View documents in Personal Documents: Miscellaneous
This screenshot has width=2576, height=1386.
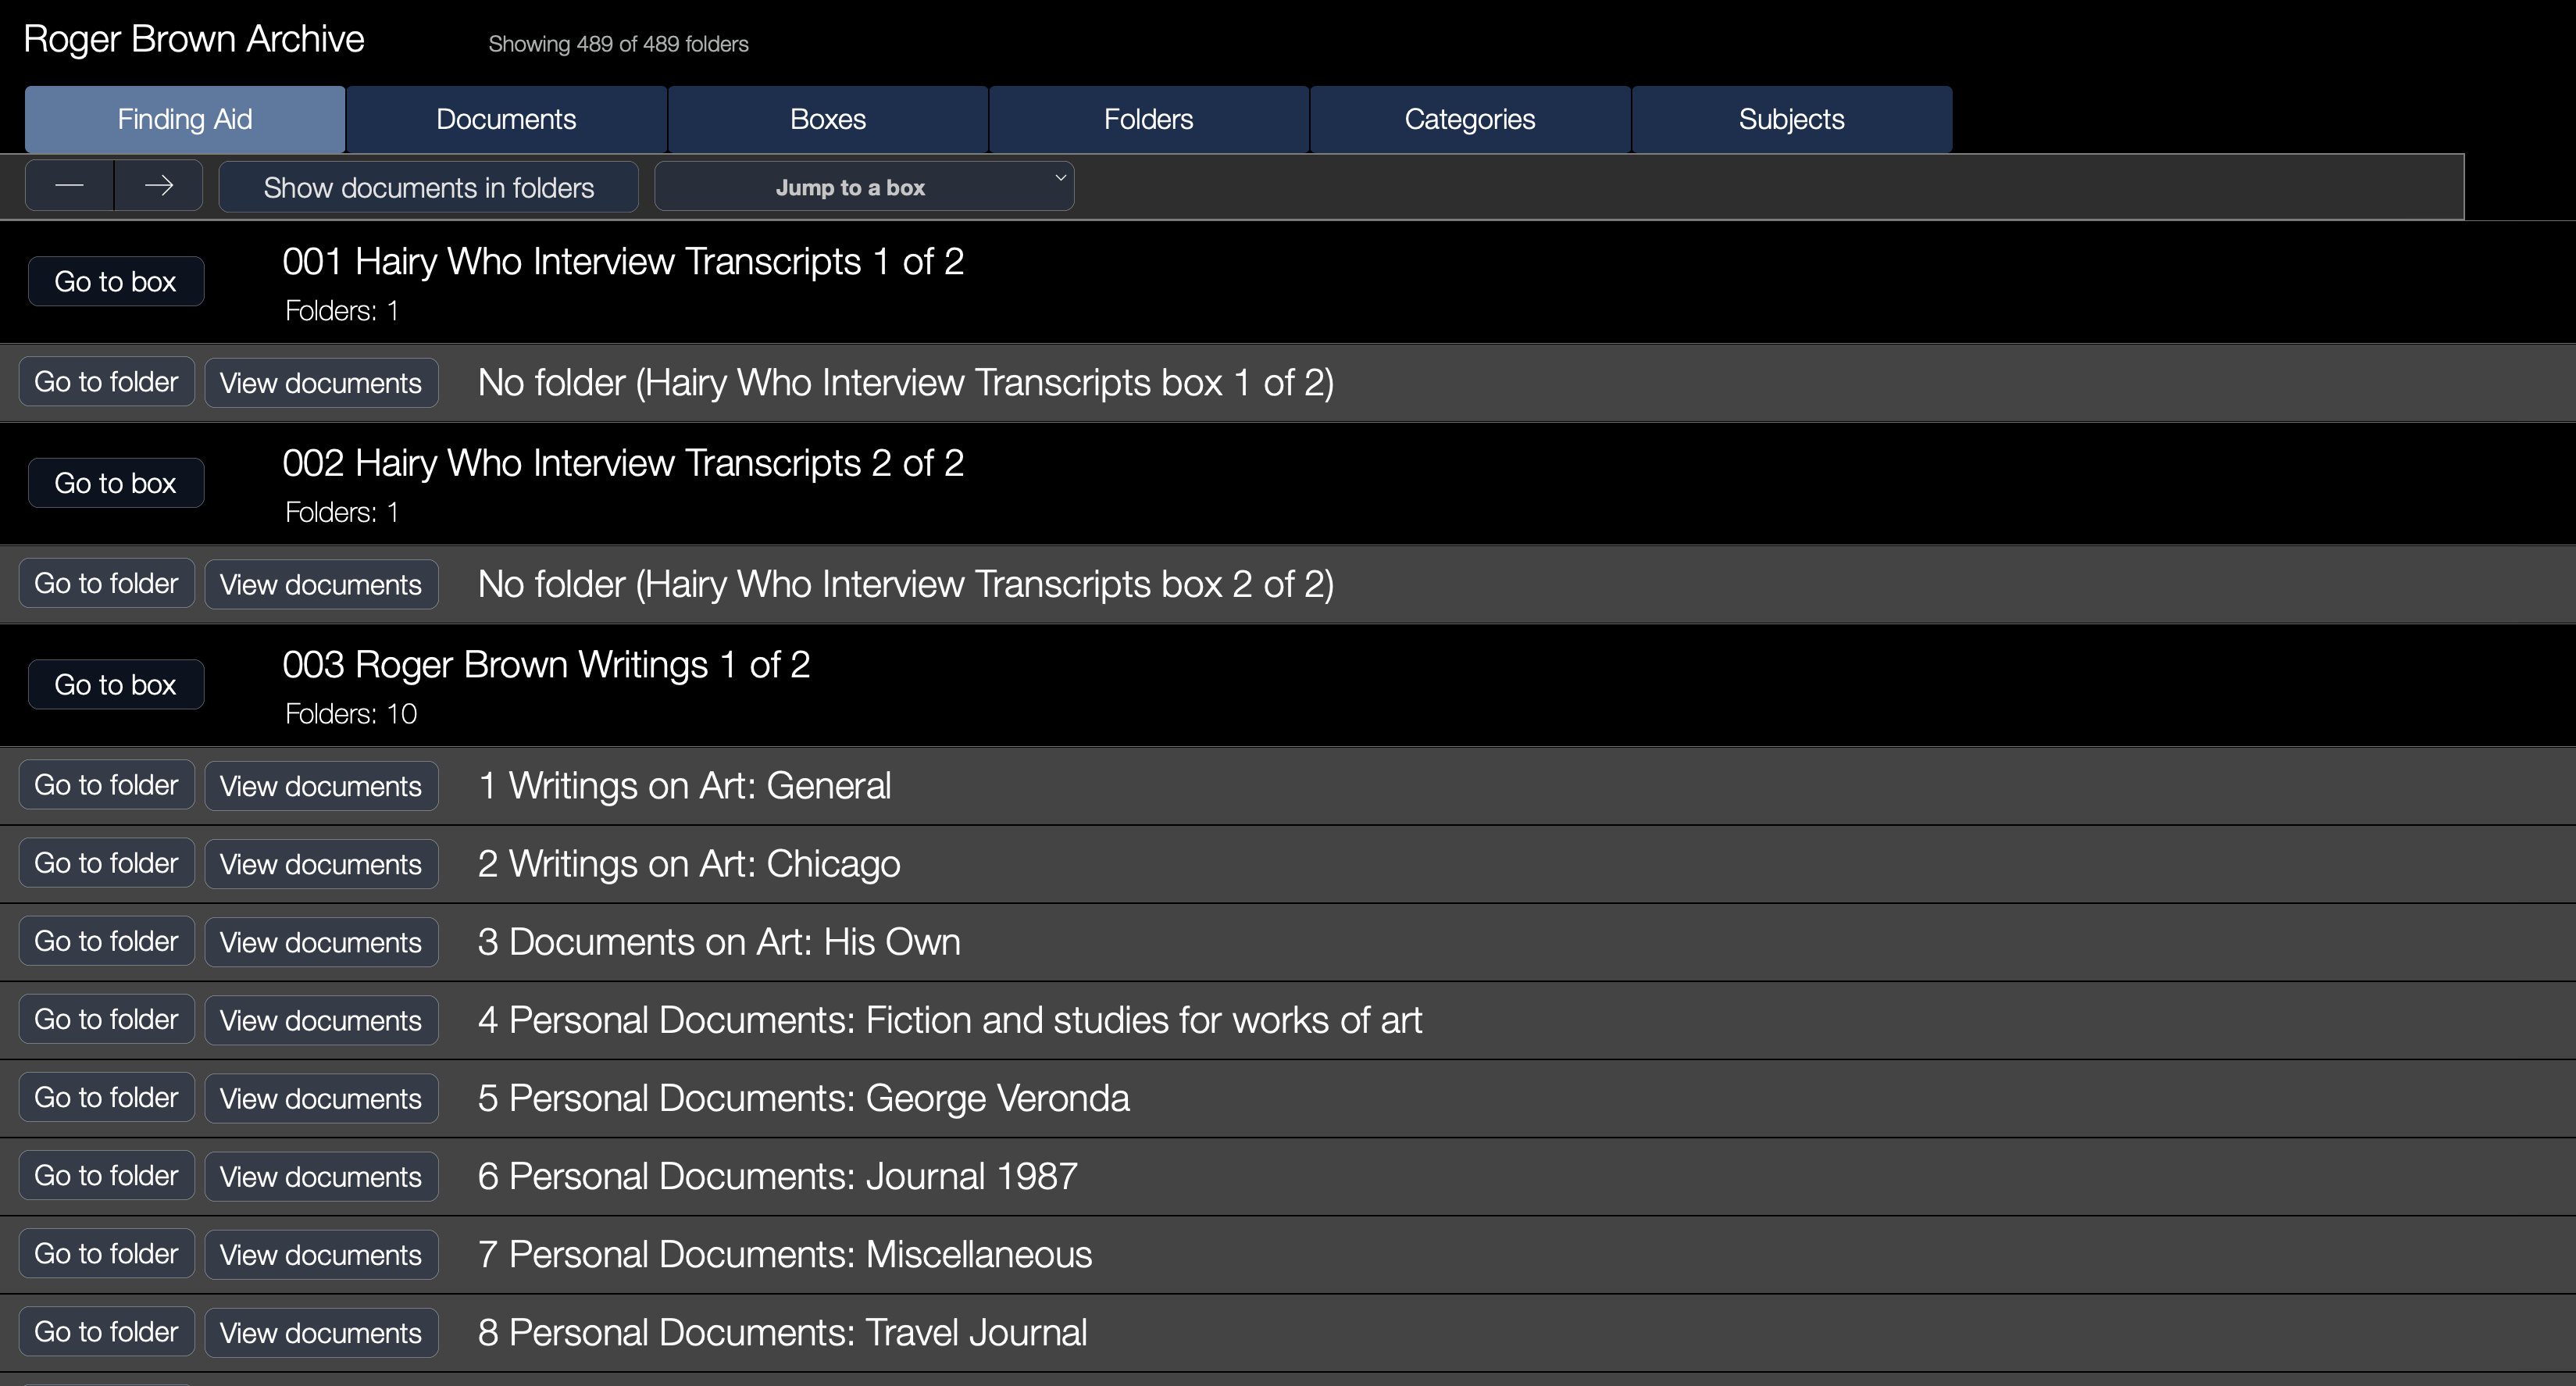321,1254
